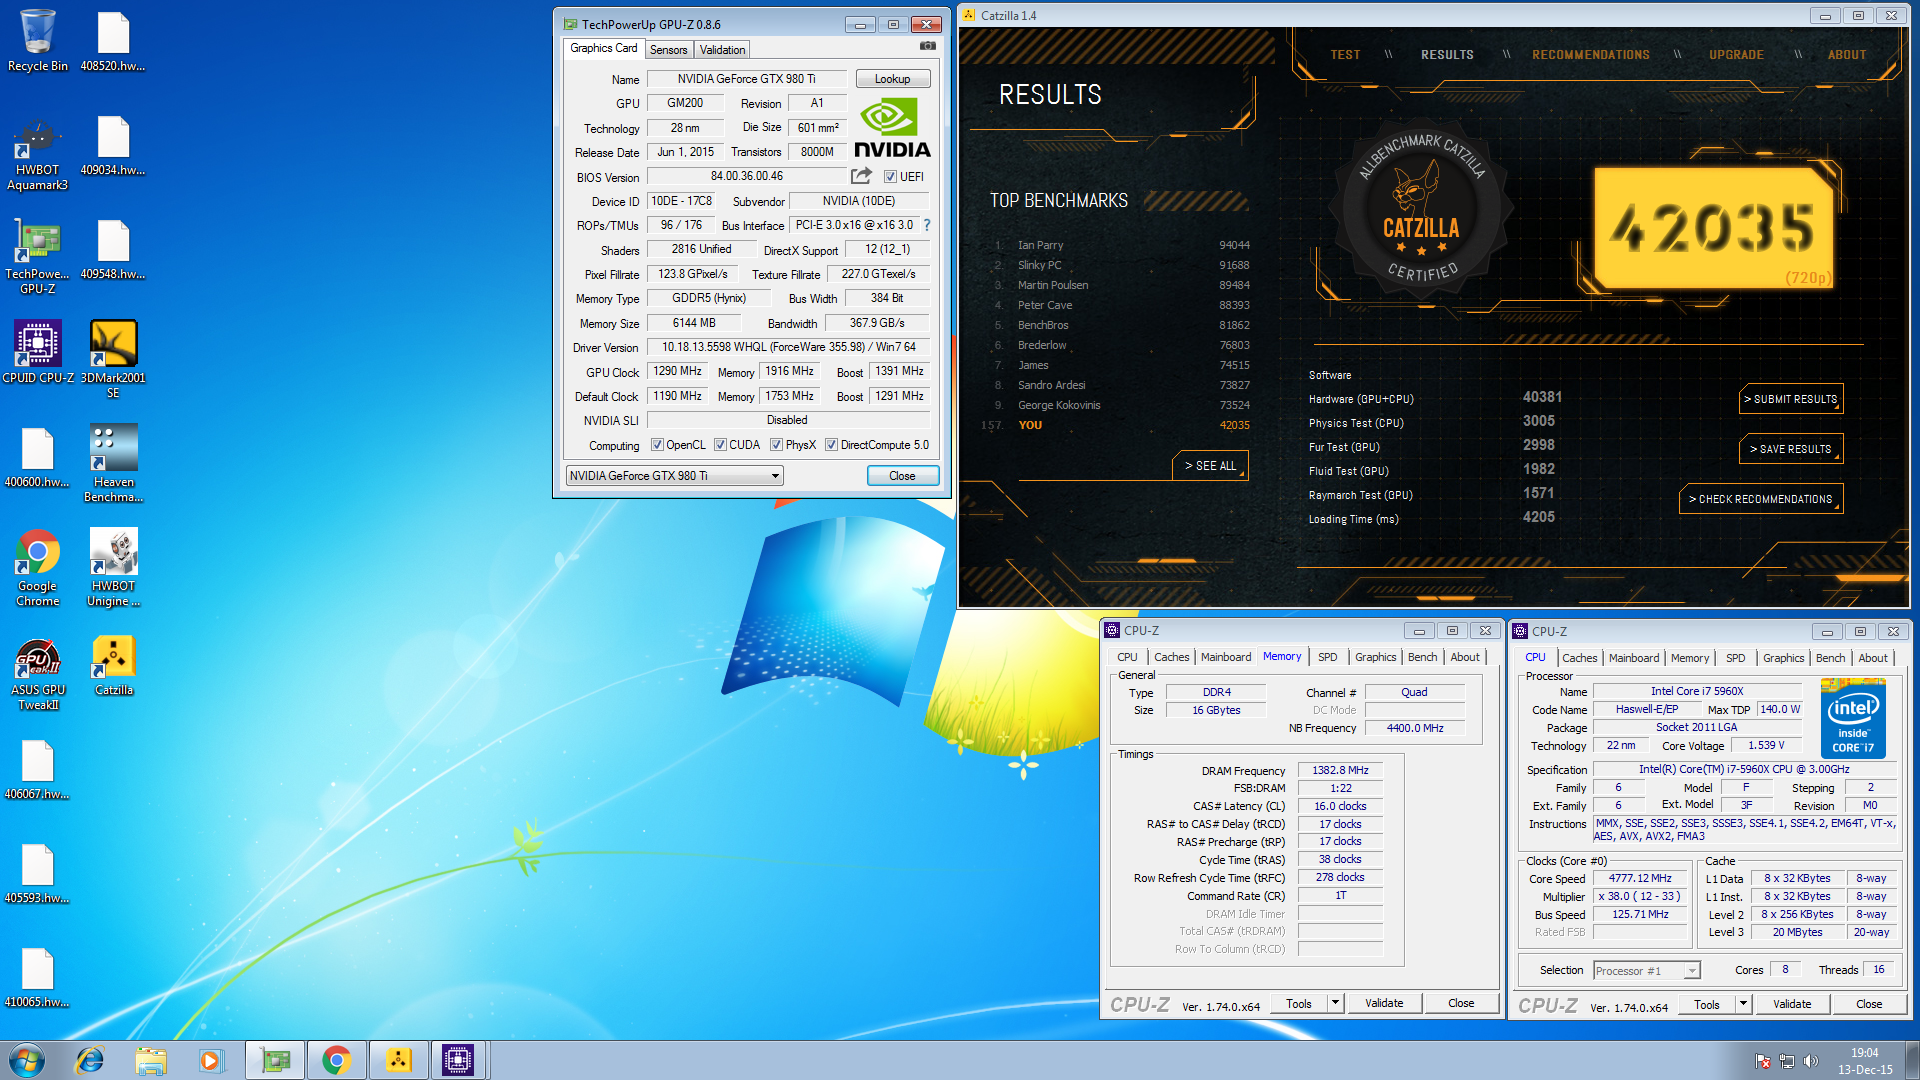Open Tools dropdown arrow in CPU tab CPU-Z window

[1743, 1004]
